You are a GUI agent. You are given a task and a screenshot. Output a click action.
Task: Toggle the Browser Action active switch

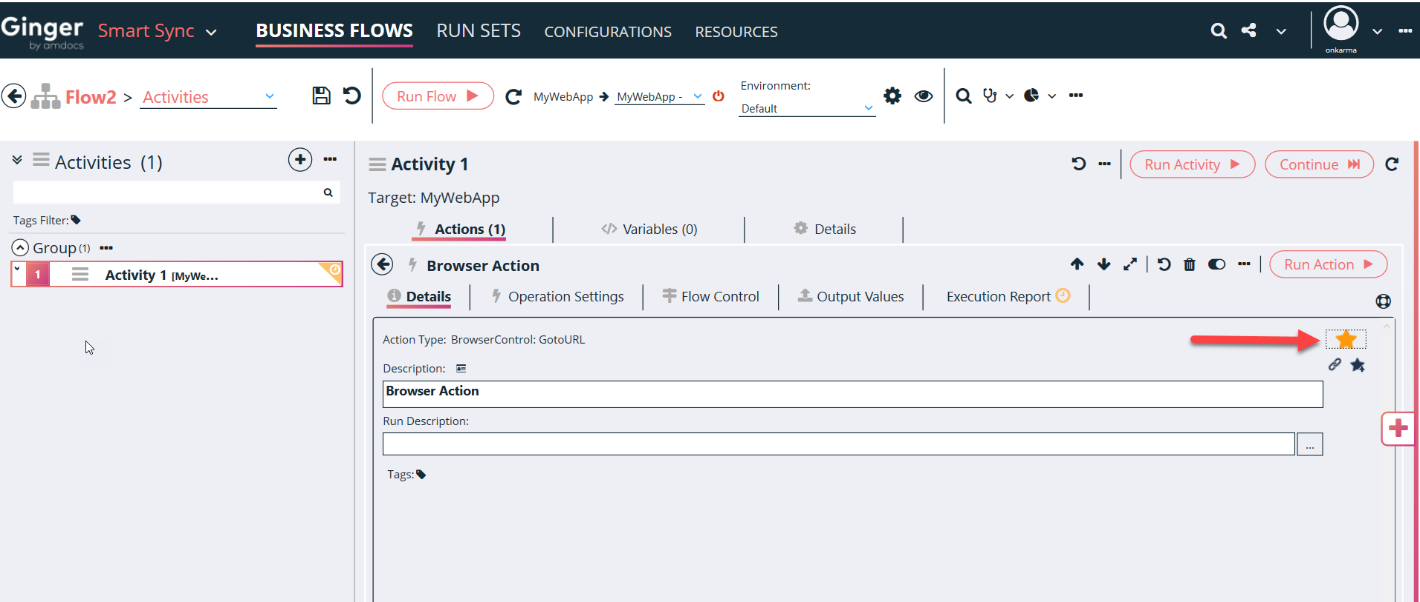1217,265
